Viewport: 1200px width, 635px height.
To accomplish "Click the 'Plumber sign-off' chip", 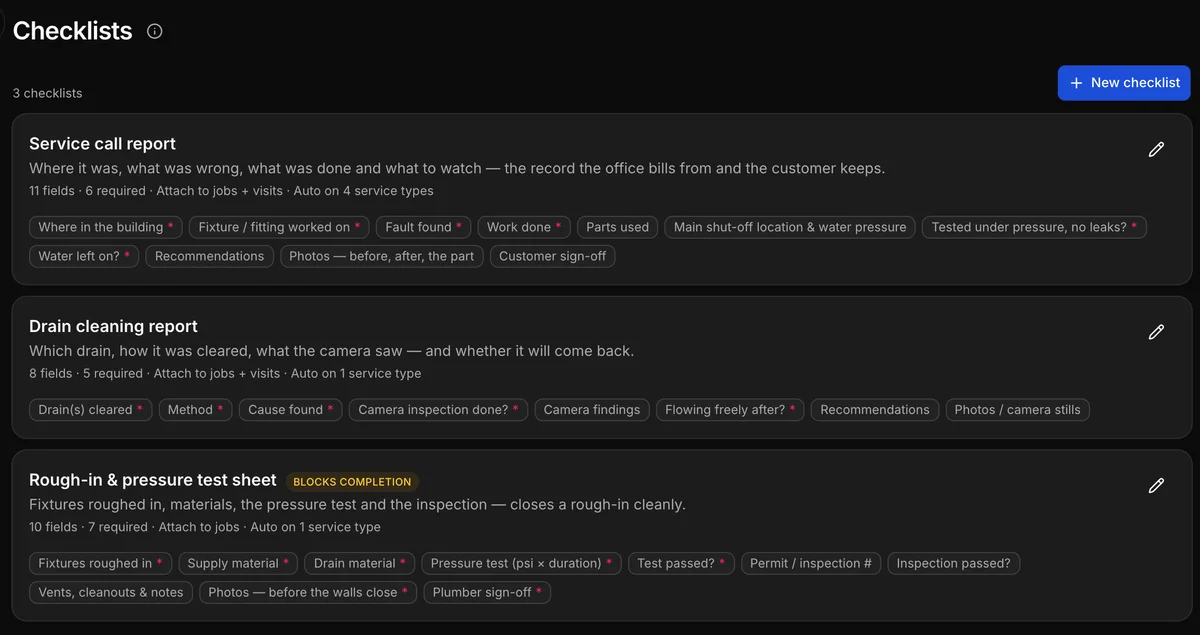I will click(487, 592).
